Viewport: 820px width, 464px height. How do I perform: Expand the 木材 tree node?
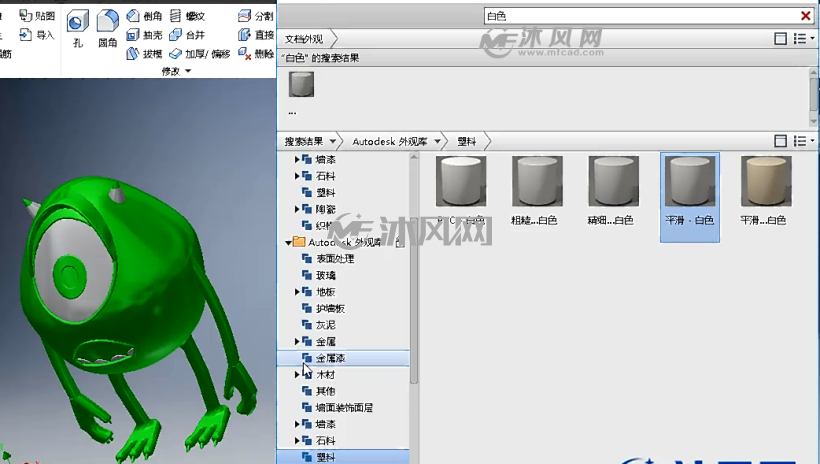(x=297, y=375)
